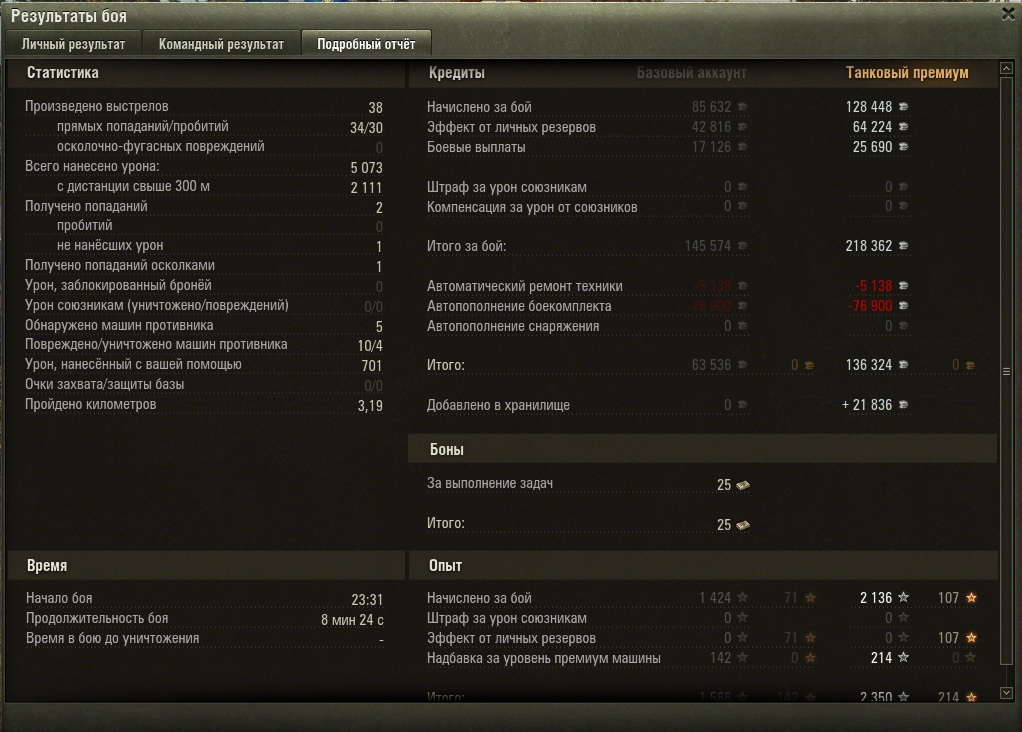Click the Всего нанесено урона value 5 073

(x=366, y=168)
